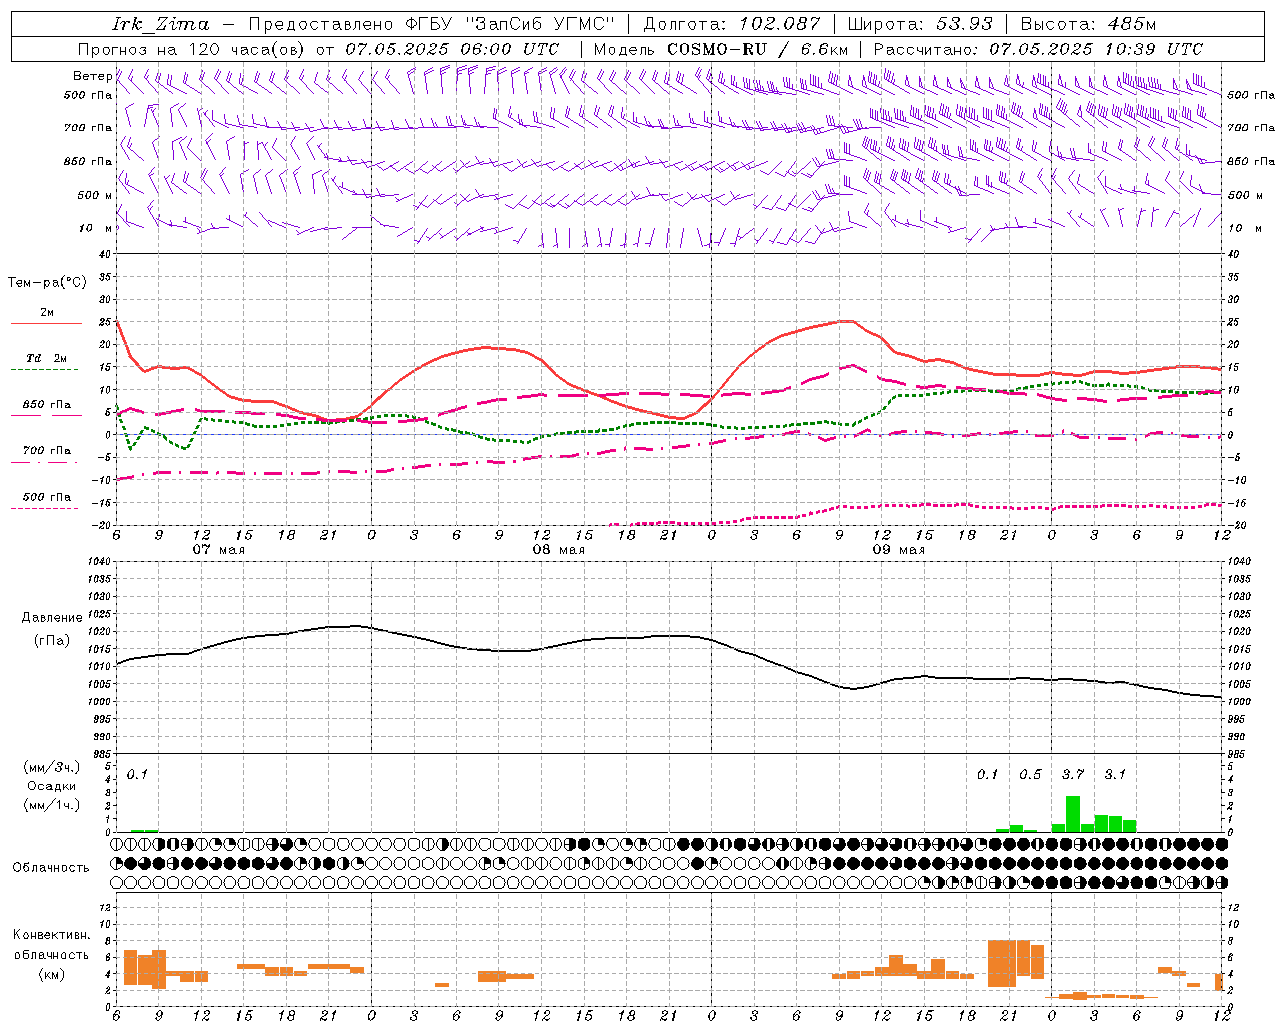Click the forecast start time 07.05.2025 06:00 UTC
The height and width of the screenshot is (1024, 1280).
click(x=452, y=49)
